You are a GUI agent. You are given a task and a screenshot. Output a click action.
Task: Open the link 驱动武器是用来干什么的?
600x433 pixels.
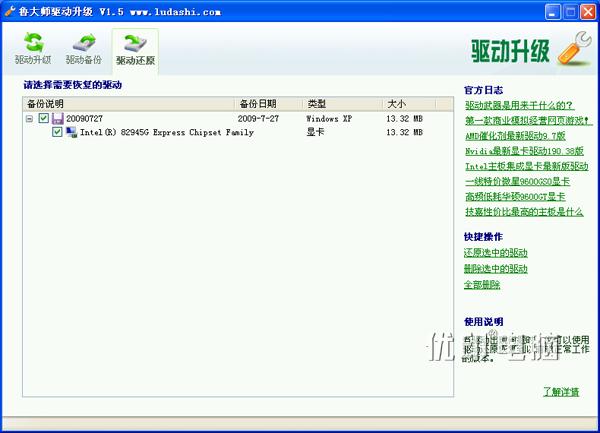(519, 106)
